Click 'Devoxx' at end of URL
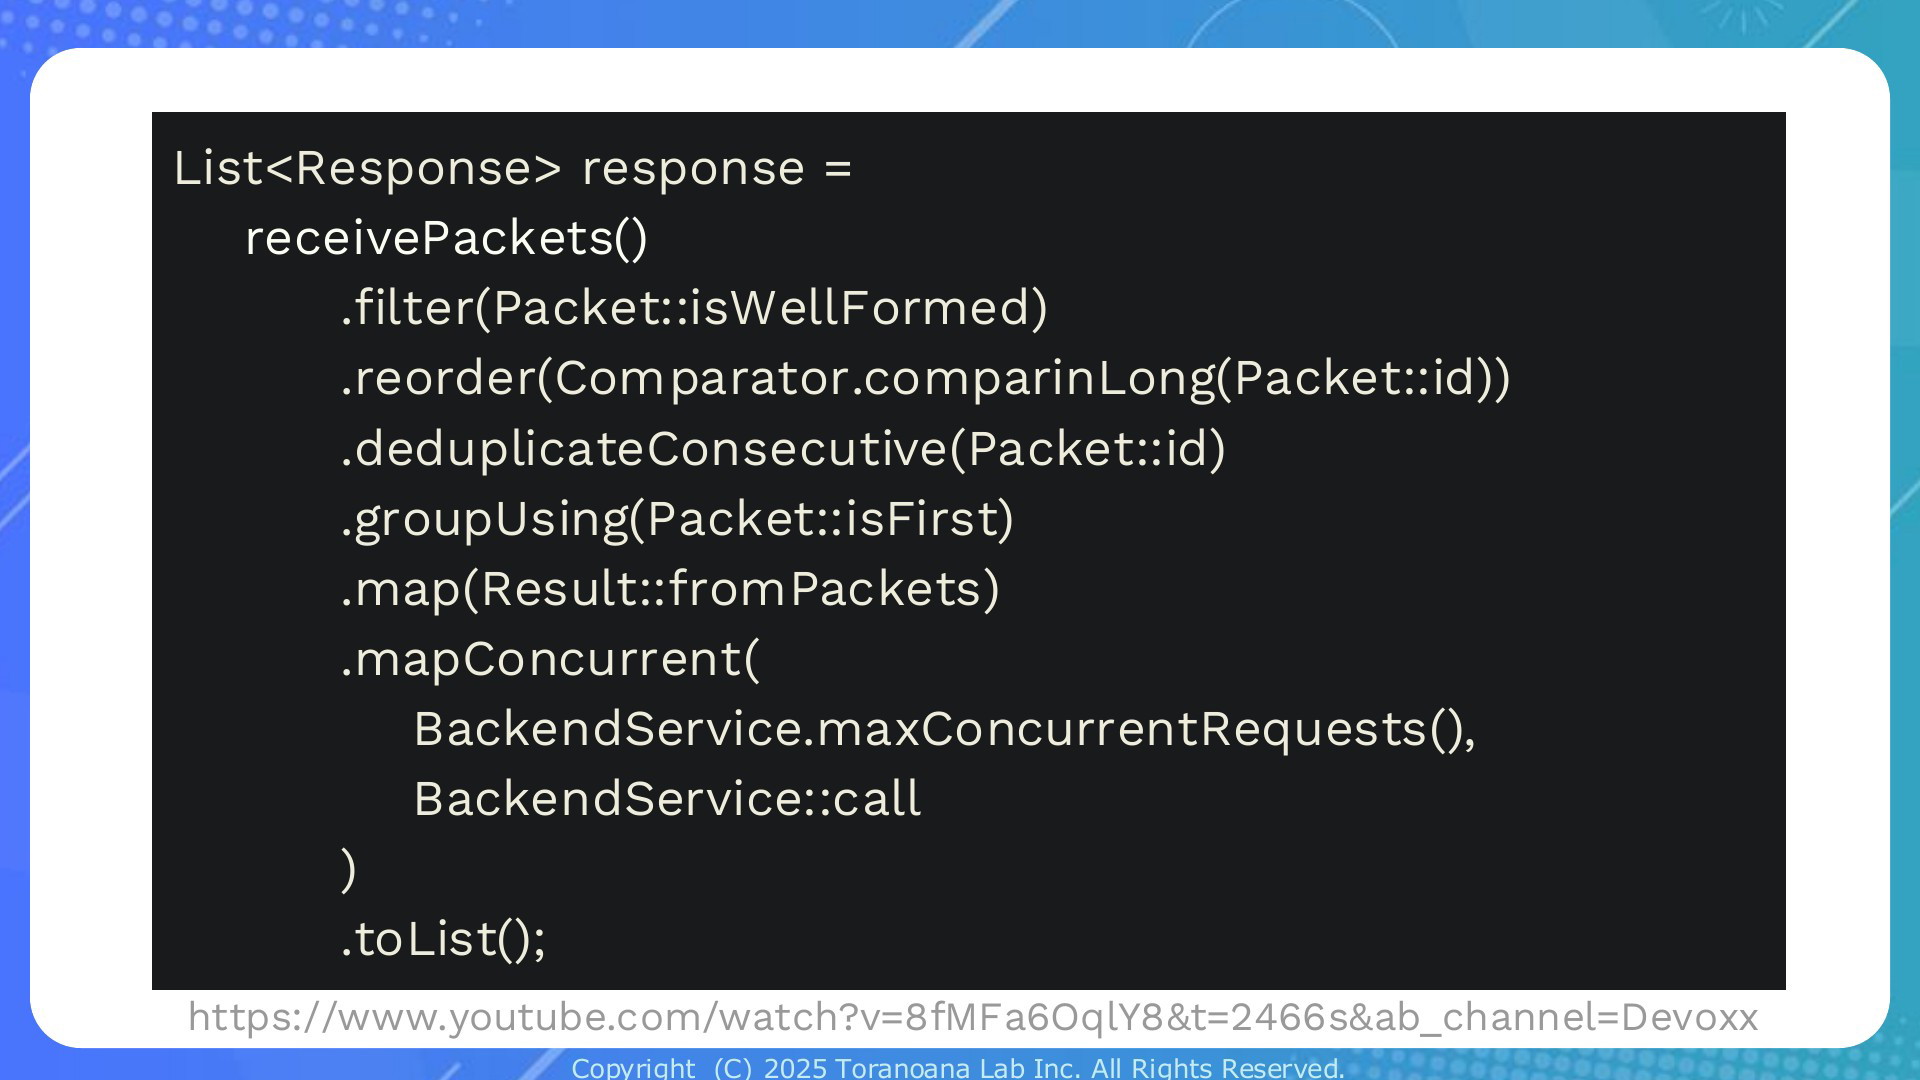Screen dimensions: 1920x1080 1689,1017
